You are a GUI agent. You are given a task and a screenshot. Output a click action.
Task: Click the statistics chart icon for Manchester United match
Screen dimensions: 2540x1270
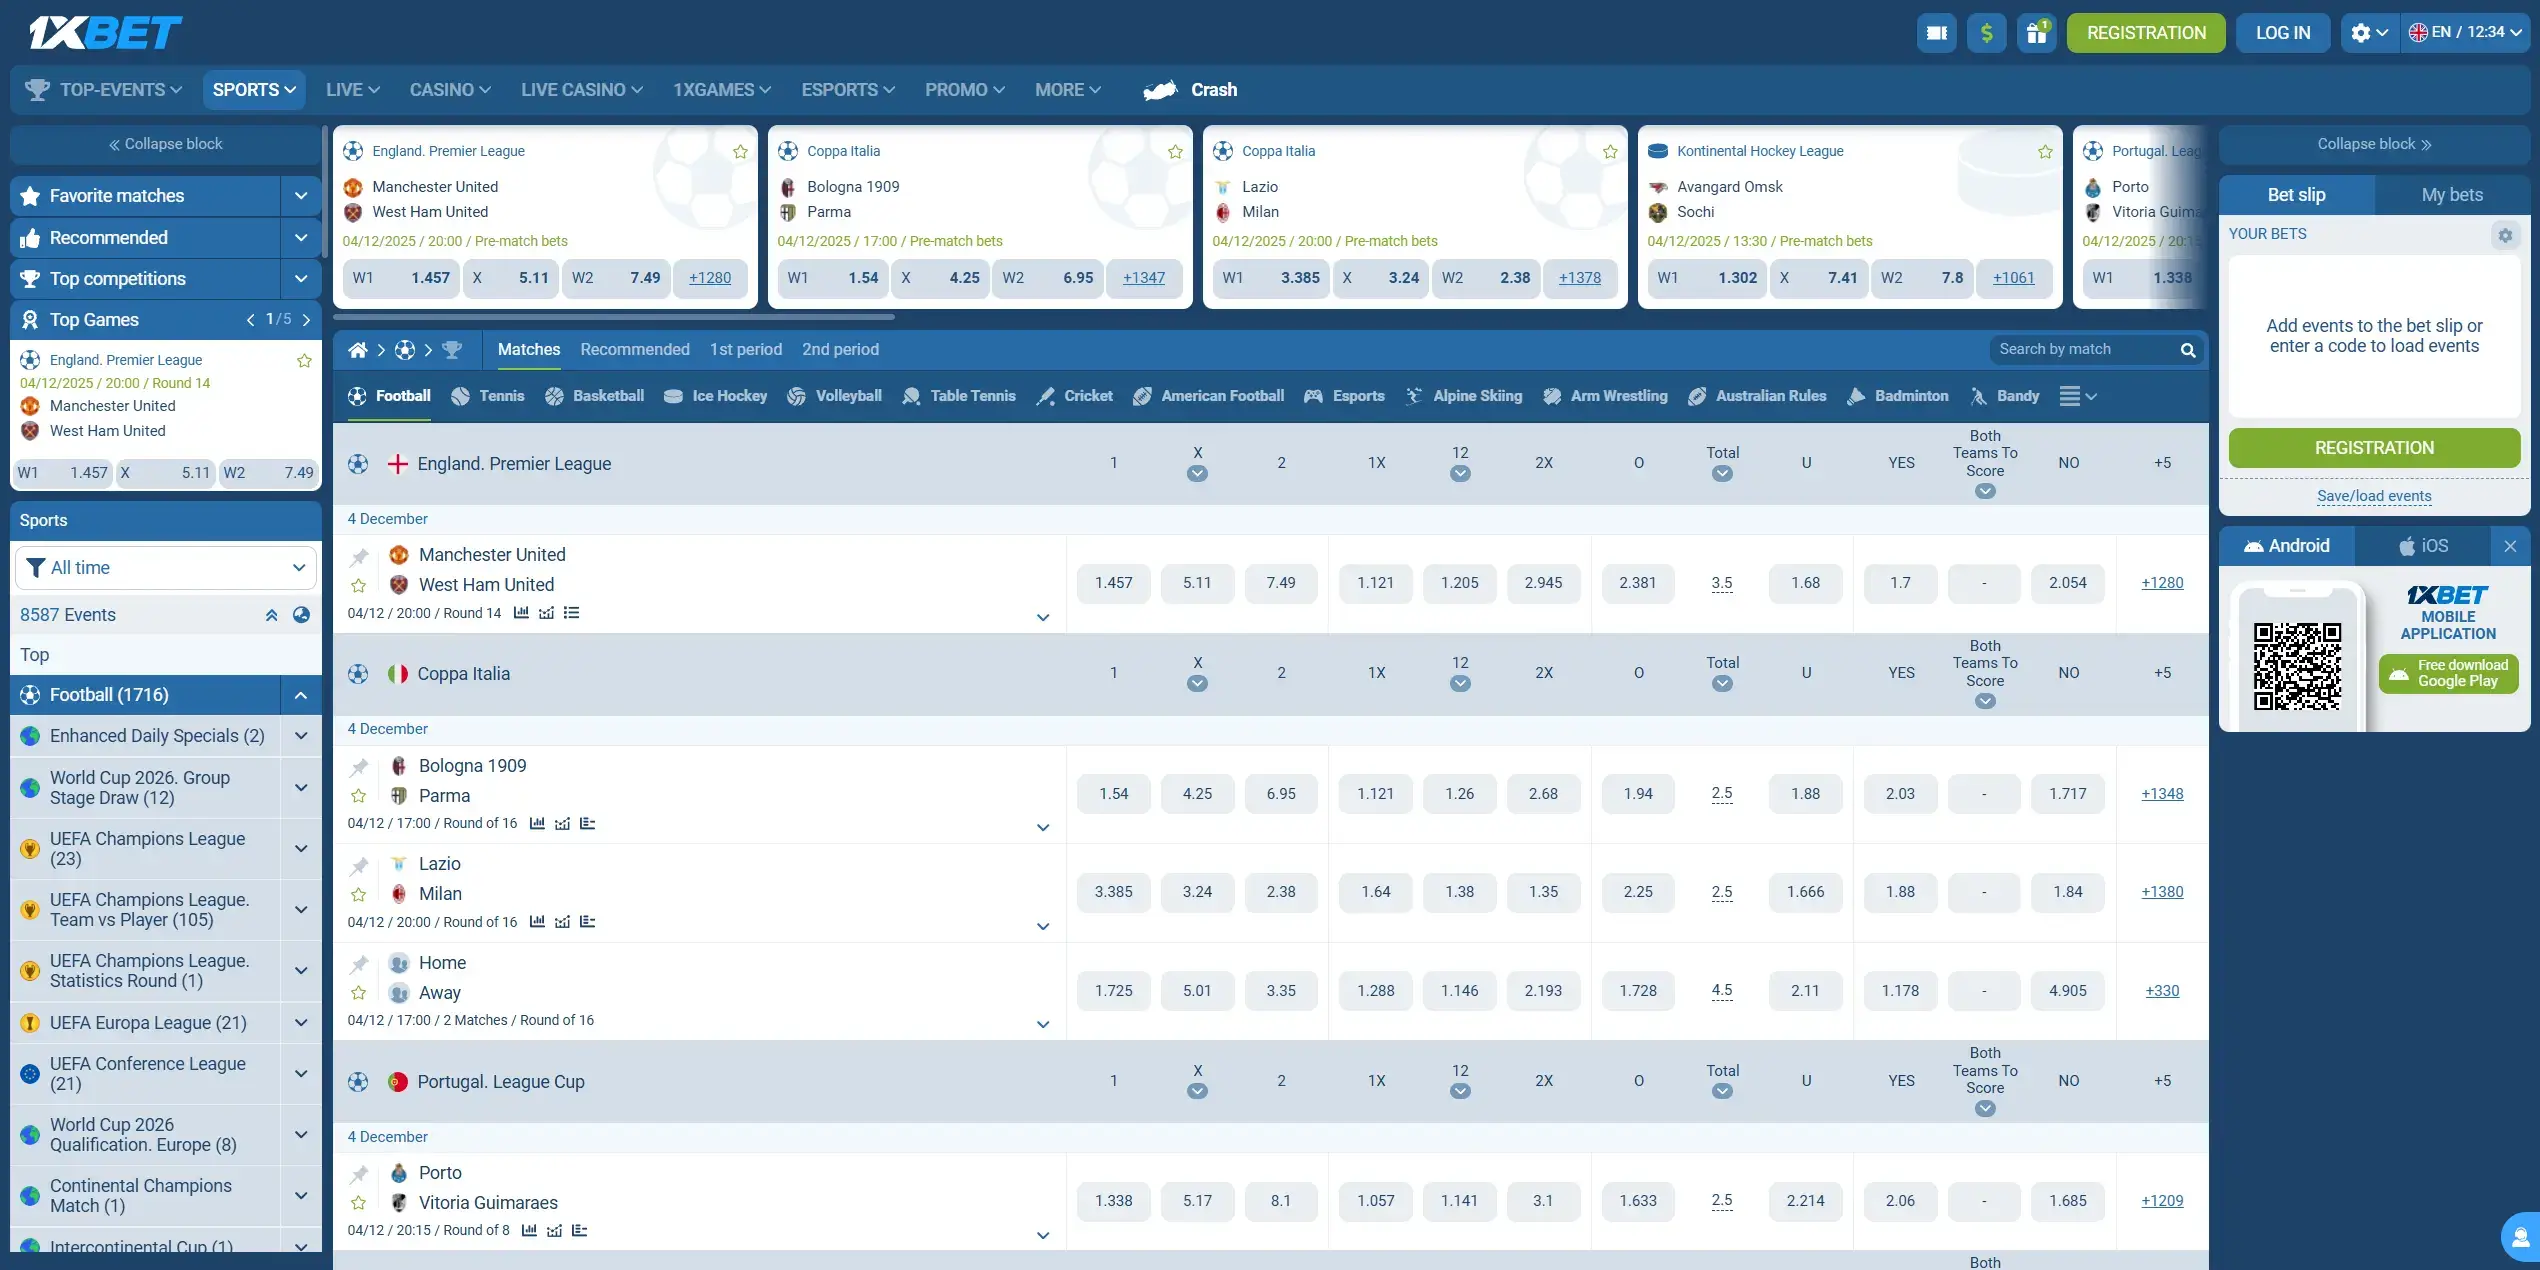[x=521, y=613]
